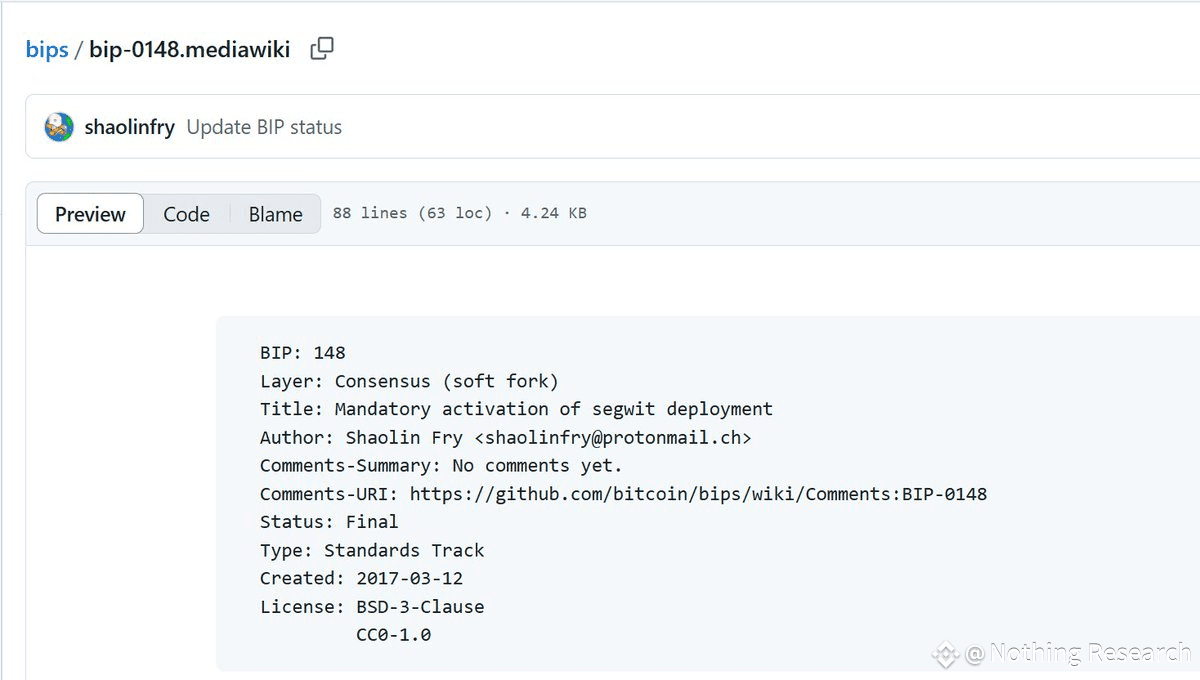Click the "Status: Final" line
This screenshot has height=680, width=1200.
(x=329, y=522)
